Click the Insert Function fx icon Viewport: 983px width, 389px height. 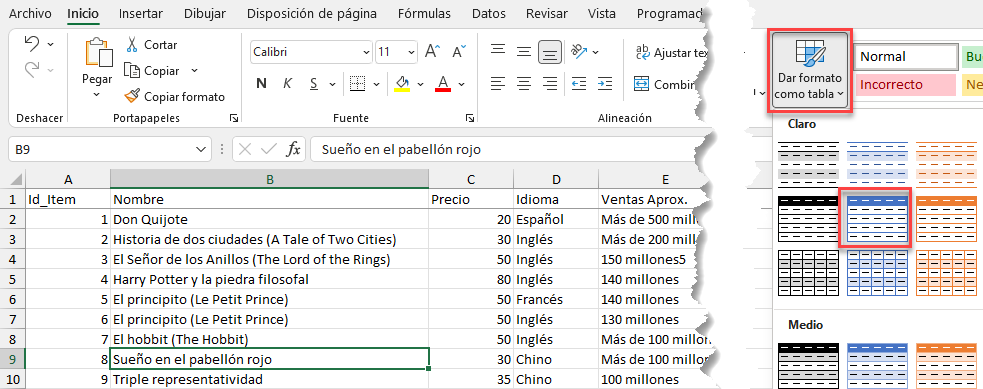click(x=293, y=150)
